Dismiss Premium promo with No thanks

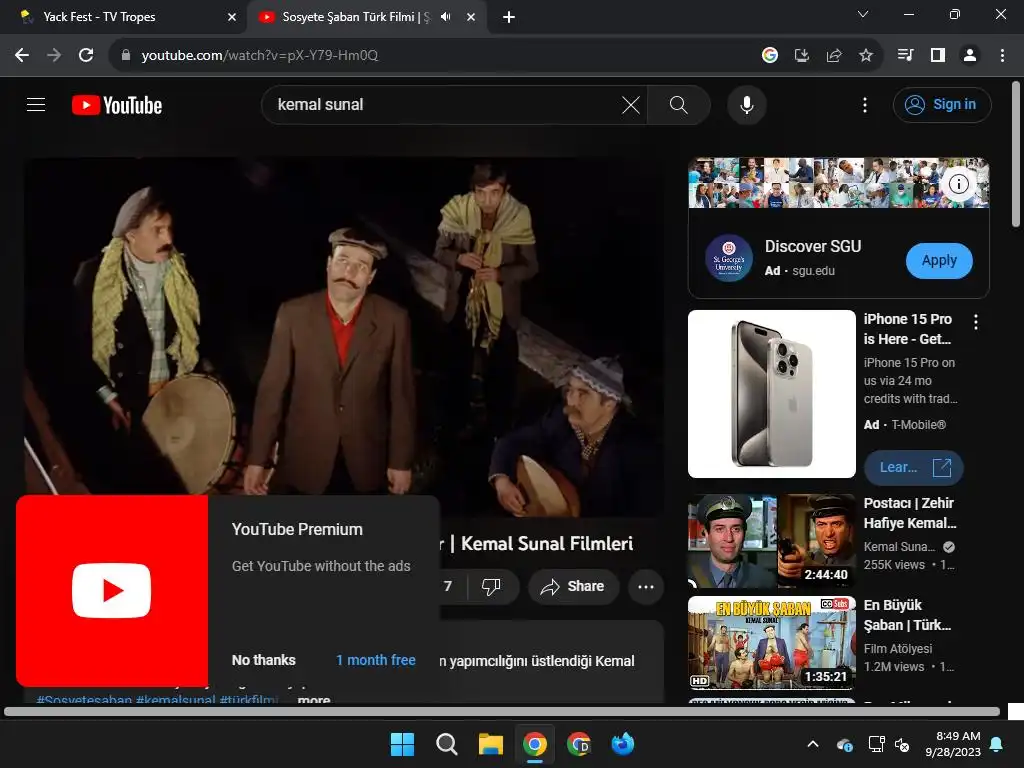pyautogui.click(x=263, y=660)
